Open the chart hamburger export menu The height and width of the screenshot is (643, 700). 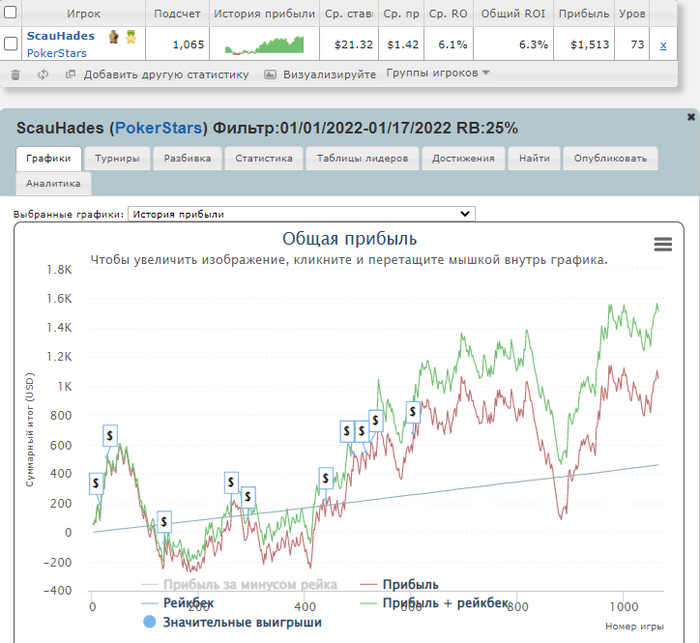tap(663, 244)
